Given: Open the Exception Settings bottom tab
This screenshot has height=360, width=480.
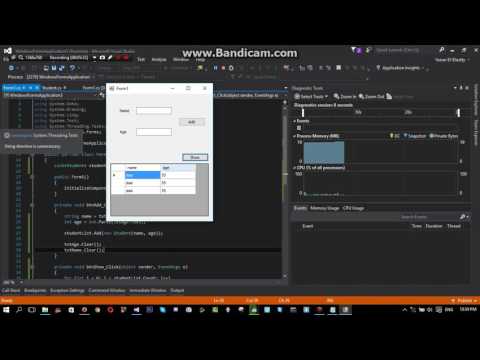Looking at the screenshot, I should click(67, 291).
